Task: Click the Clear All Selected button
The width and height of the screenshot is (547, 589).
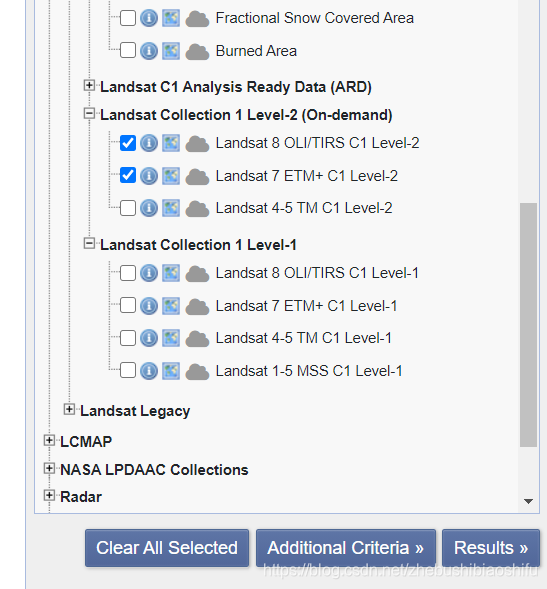Action: tap(167, 548)
